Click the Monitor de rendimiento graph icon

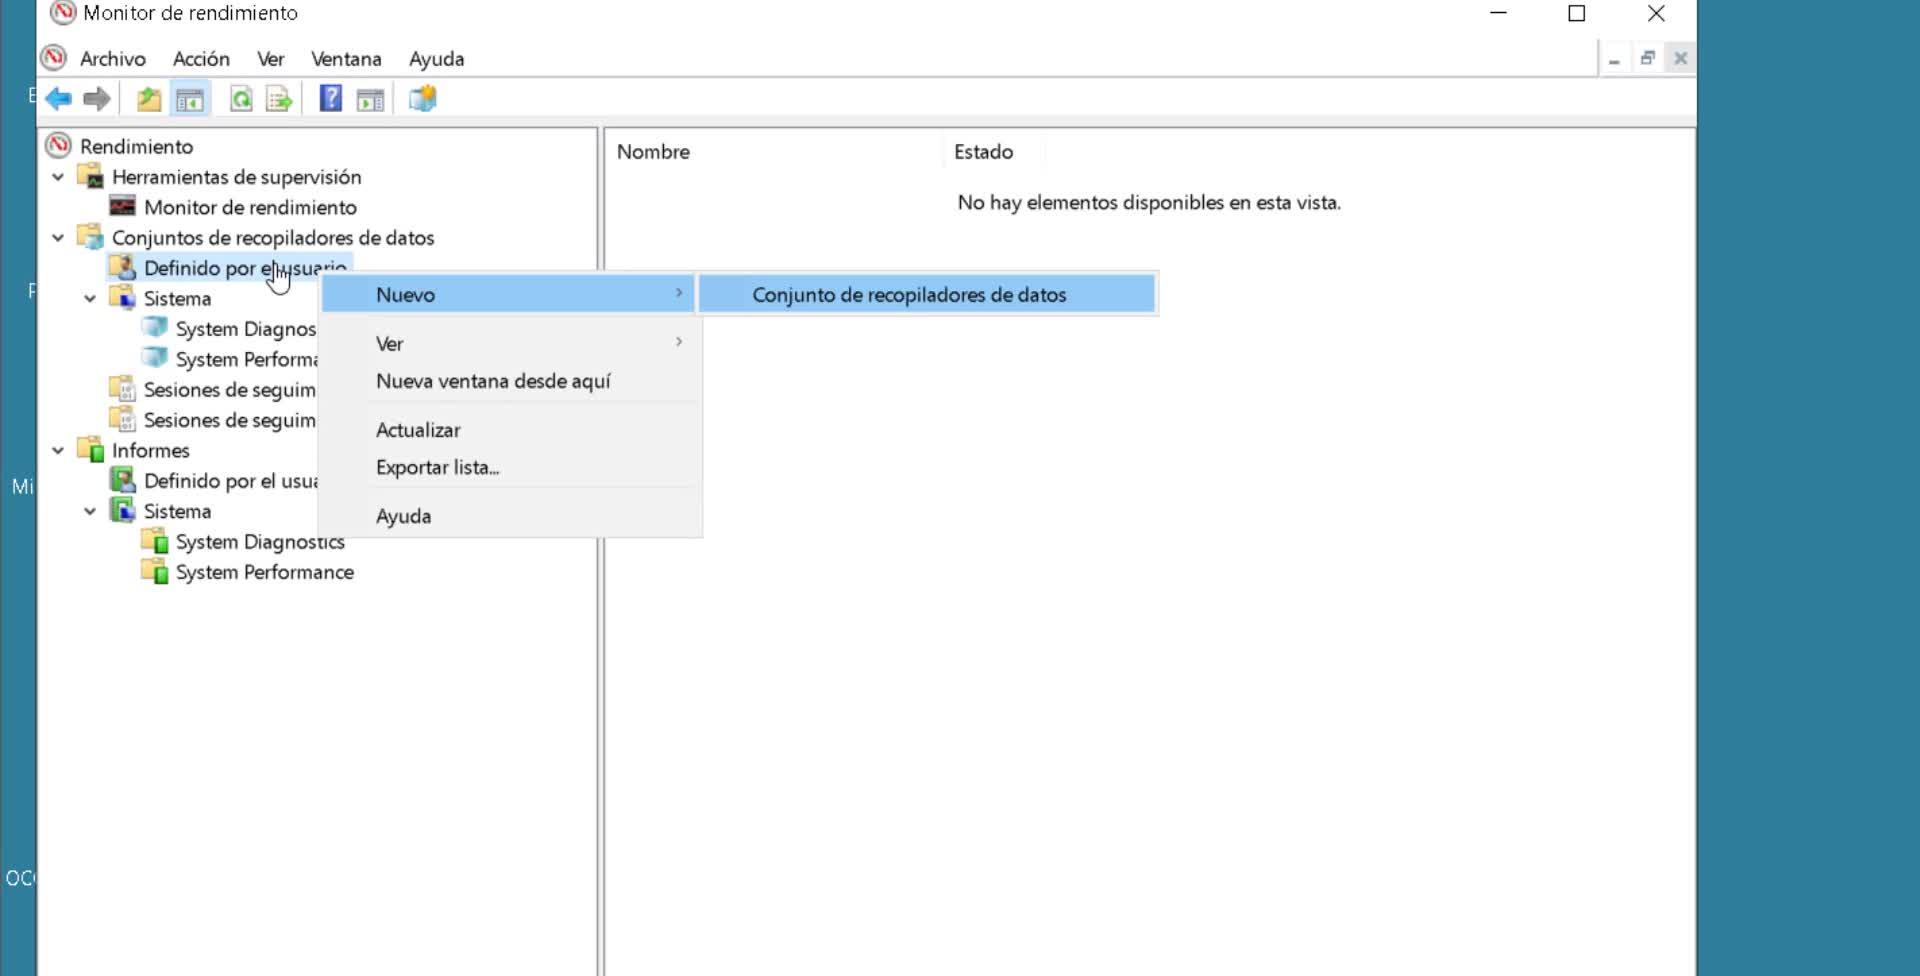coord(123,207)
